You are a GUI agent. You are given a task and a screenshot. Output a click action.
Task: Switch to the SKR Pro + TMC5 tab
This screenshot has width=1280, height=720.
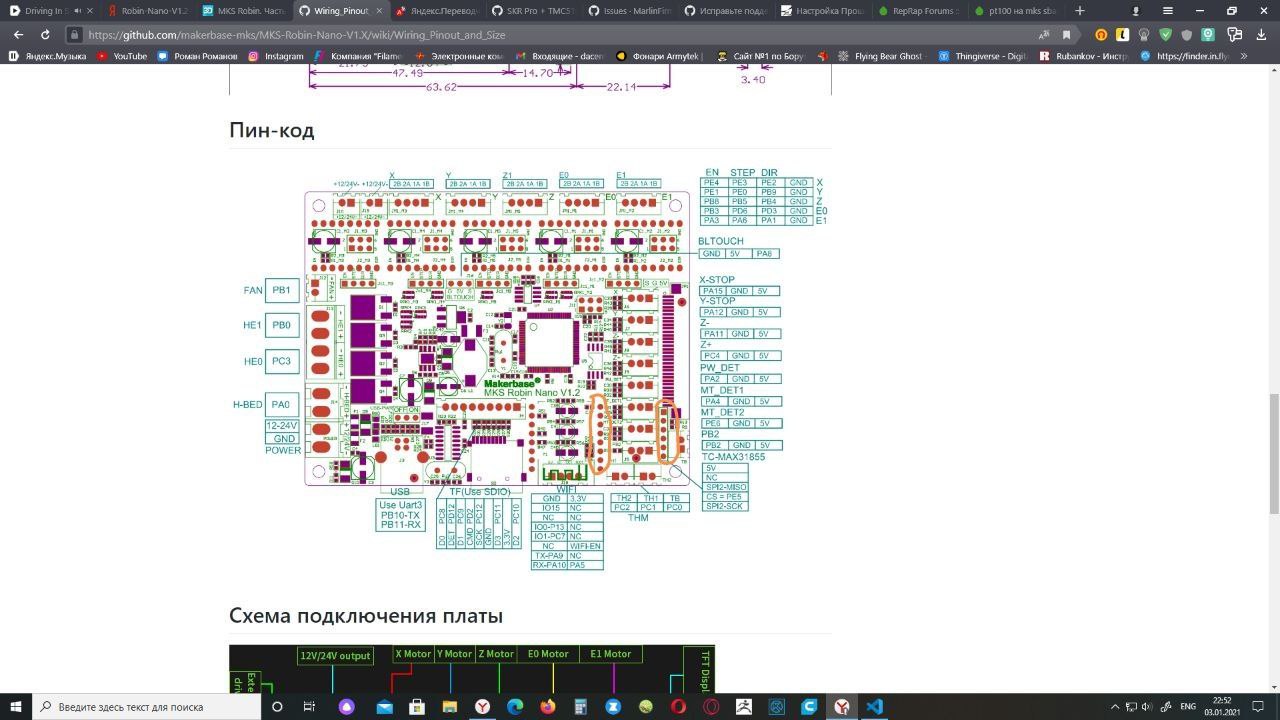(532, 11)
